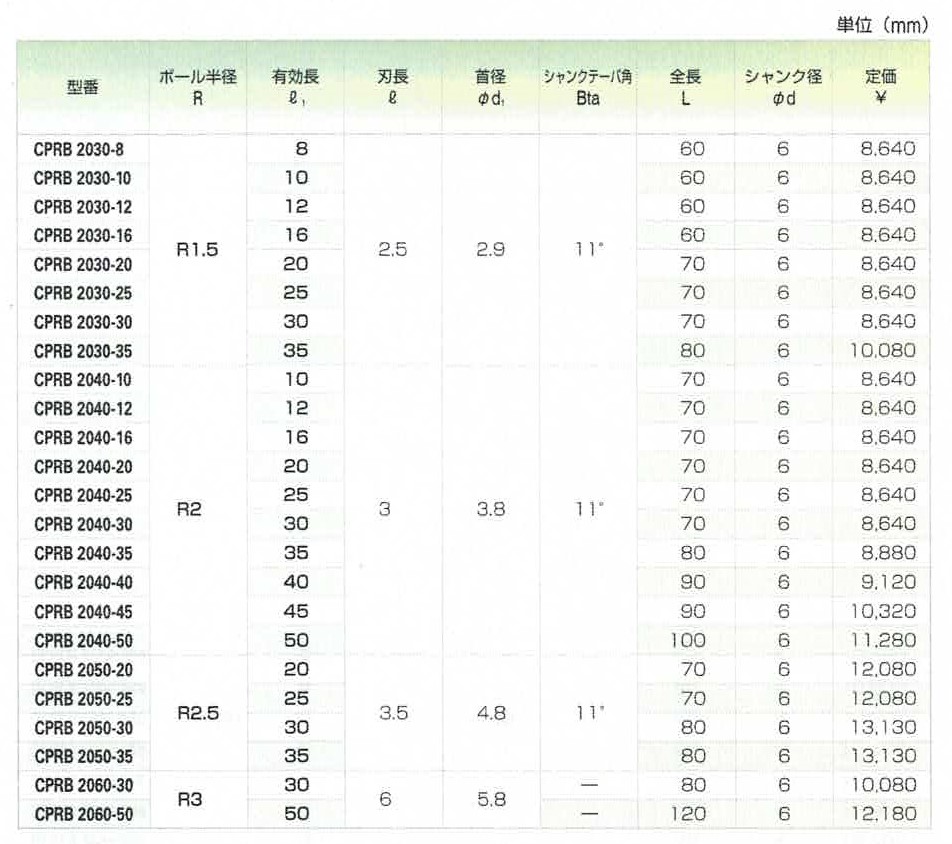Click taper angle 11° in R2.5 group

pos(589,712)
